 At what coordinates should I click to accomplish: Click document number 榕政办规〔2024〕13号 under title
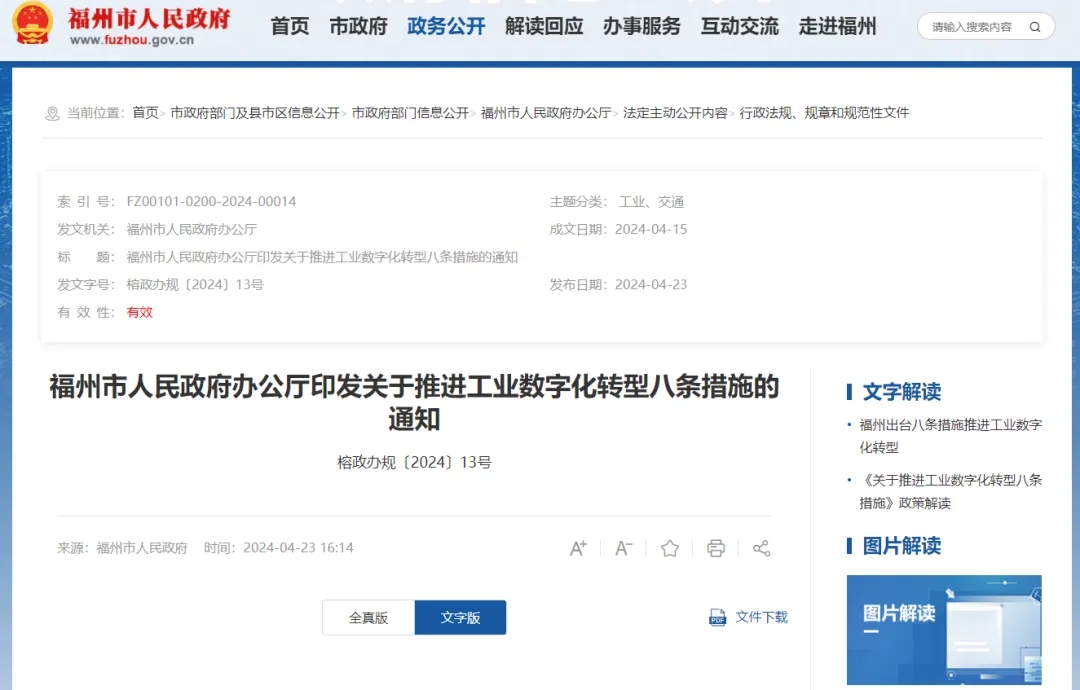[x=414, y=463]
